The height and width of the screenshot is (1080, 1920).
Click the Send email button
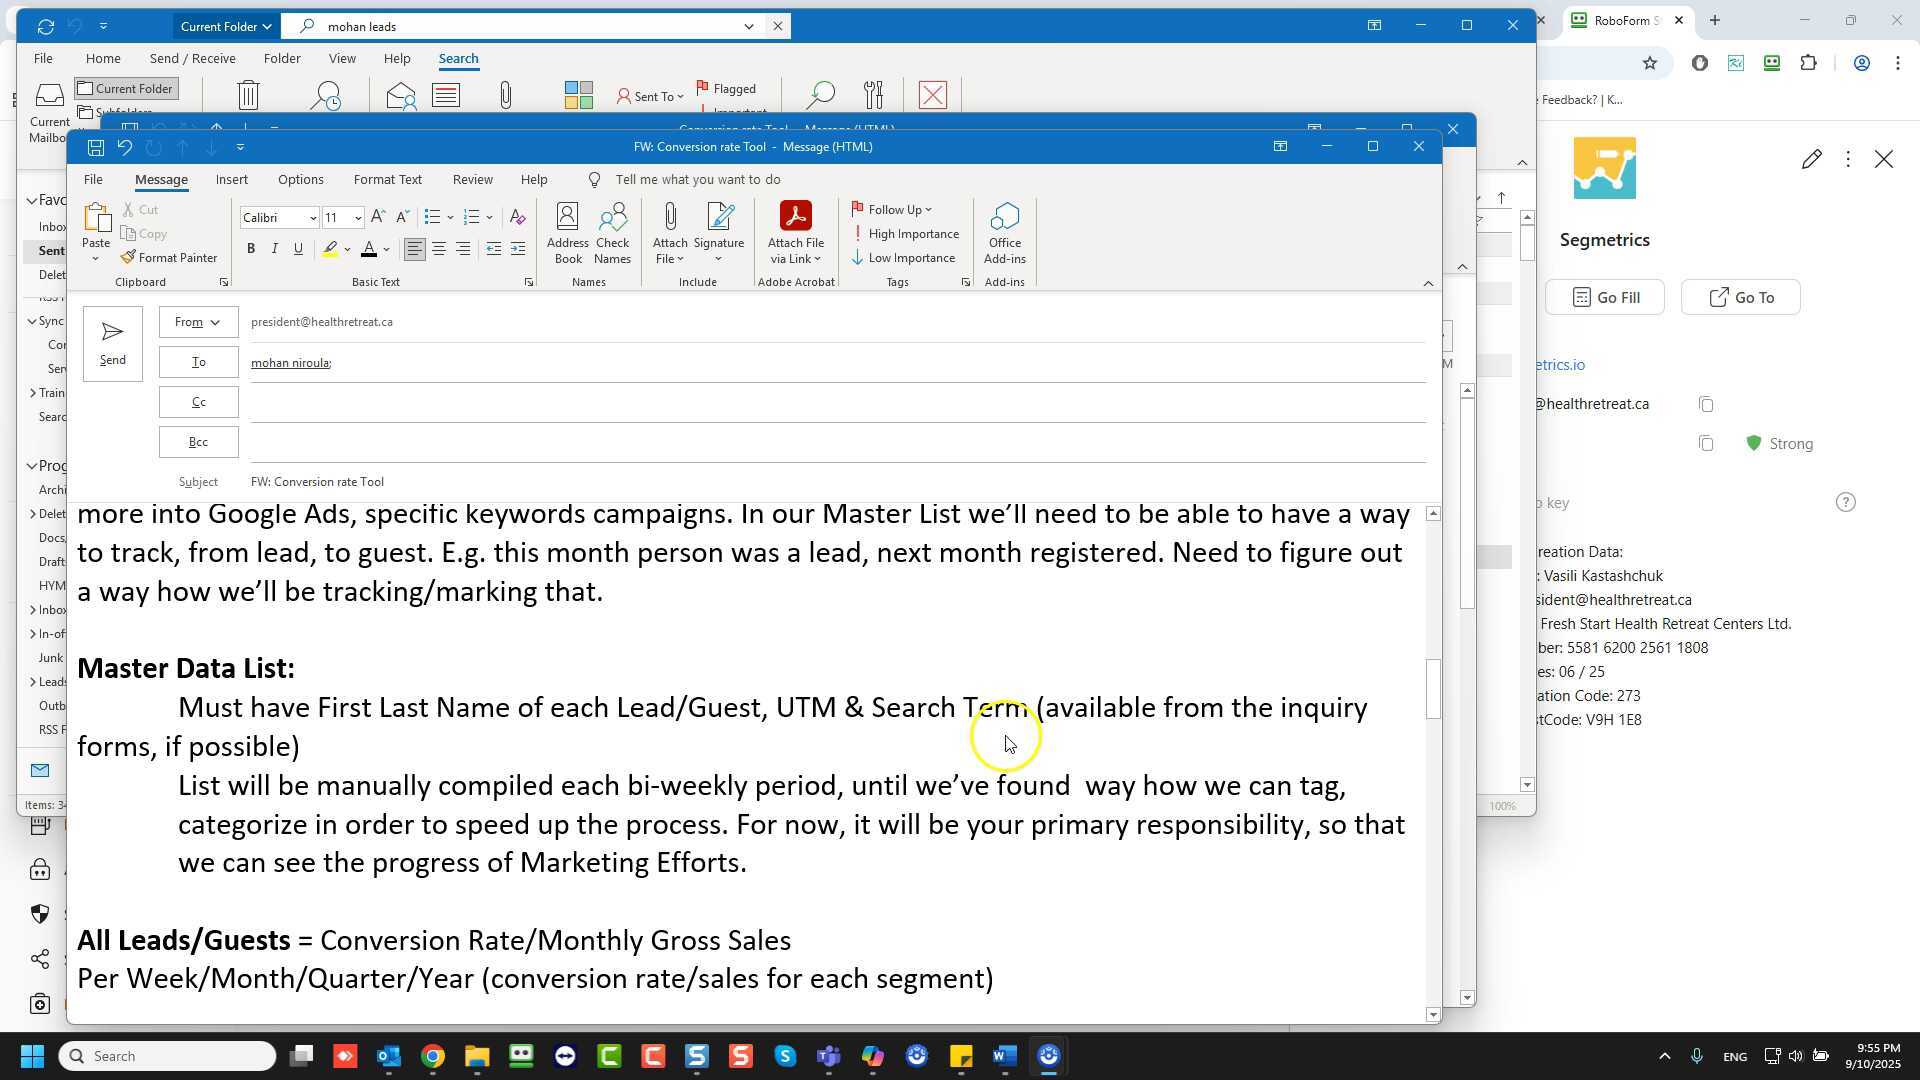click(112, 343)
